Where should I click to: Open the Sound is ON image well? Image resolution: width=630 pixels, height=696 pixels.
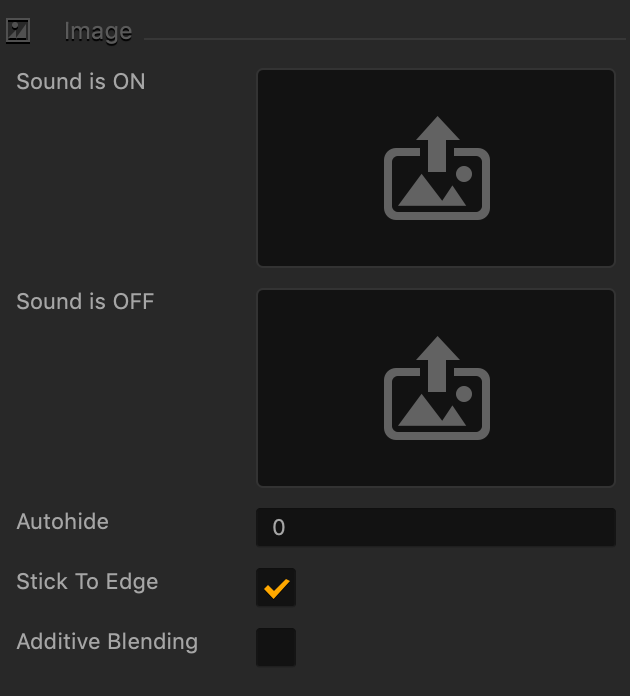coord(436,168)
